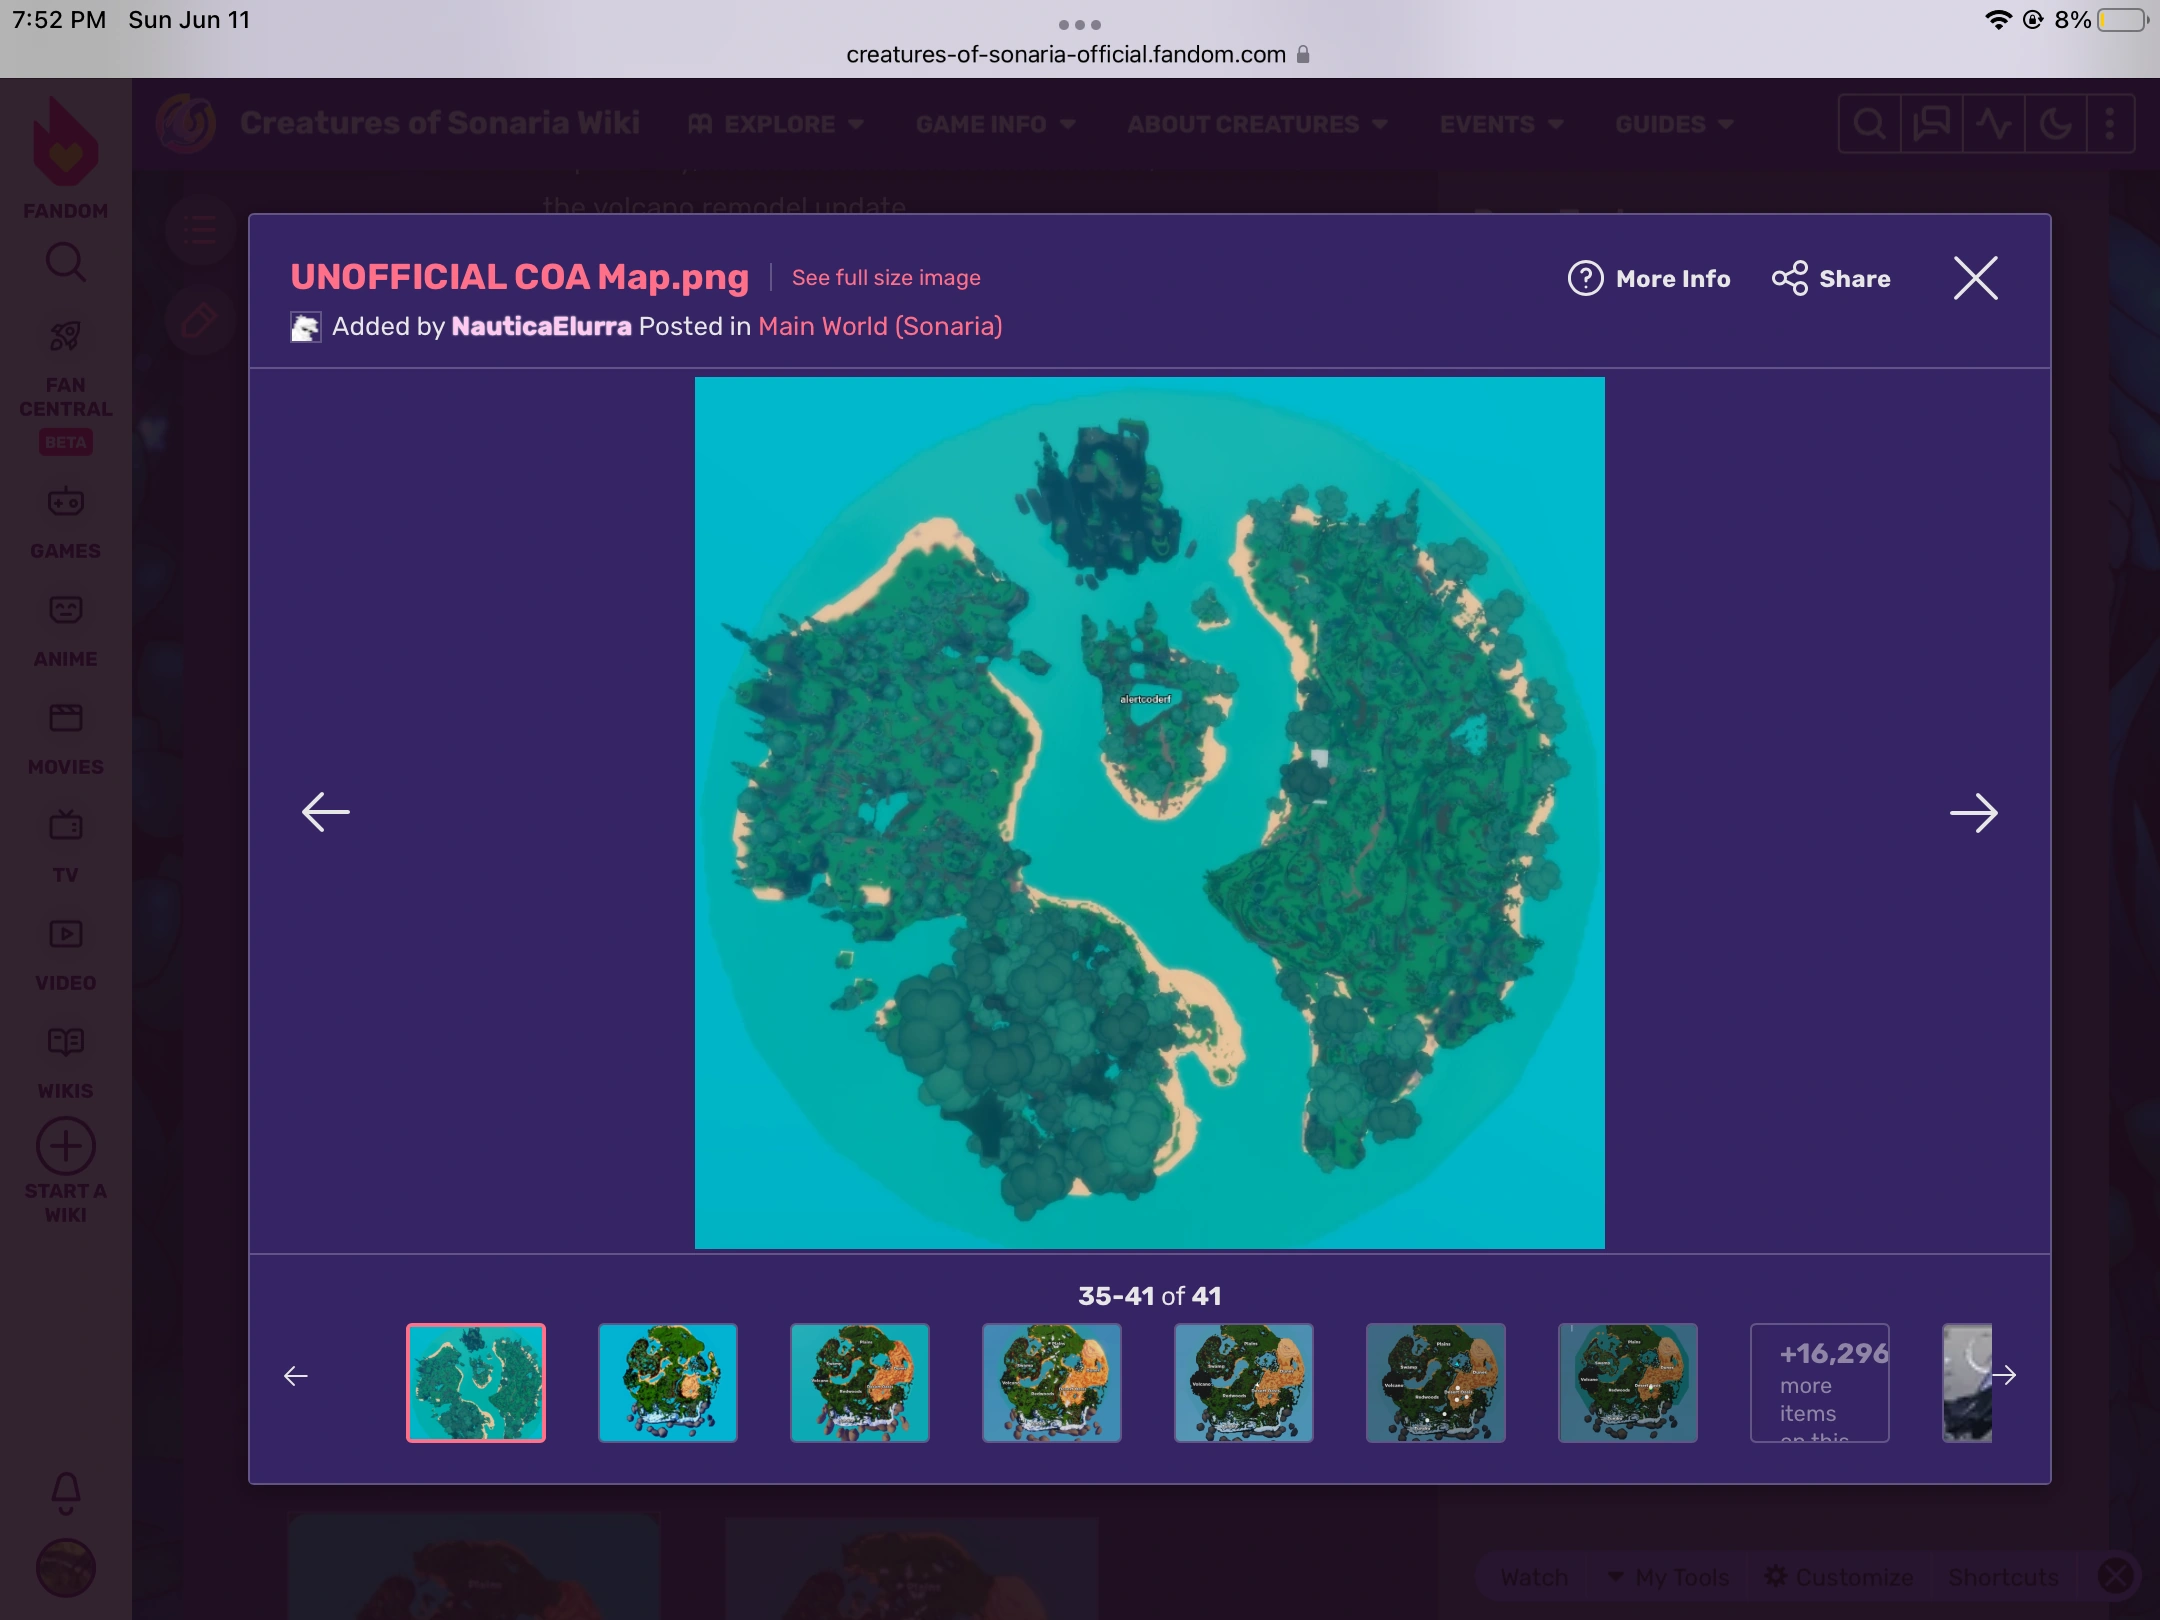
Task: Open the Discuss speech bubbles icon
Action: [x=1931, y=124]
